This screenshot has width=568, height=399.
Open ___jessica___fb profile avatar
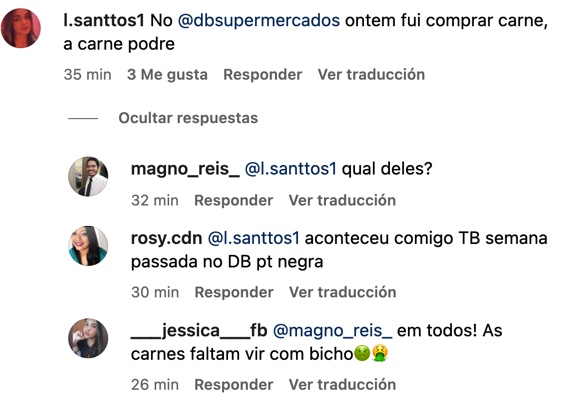[88, 338]
